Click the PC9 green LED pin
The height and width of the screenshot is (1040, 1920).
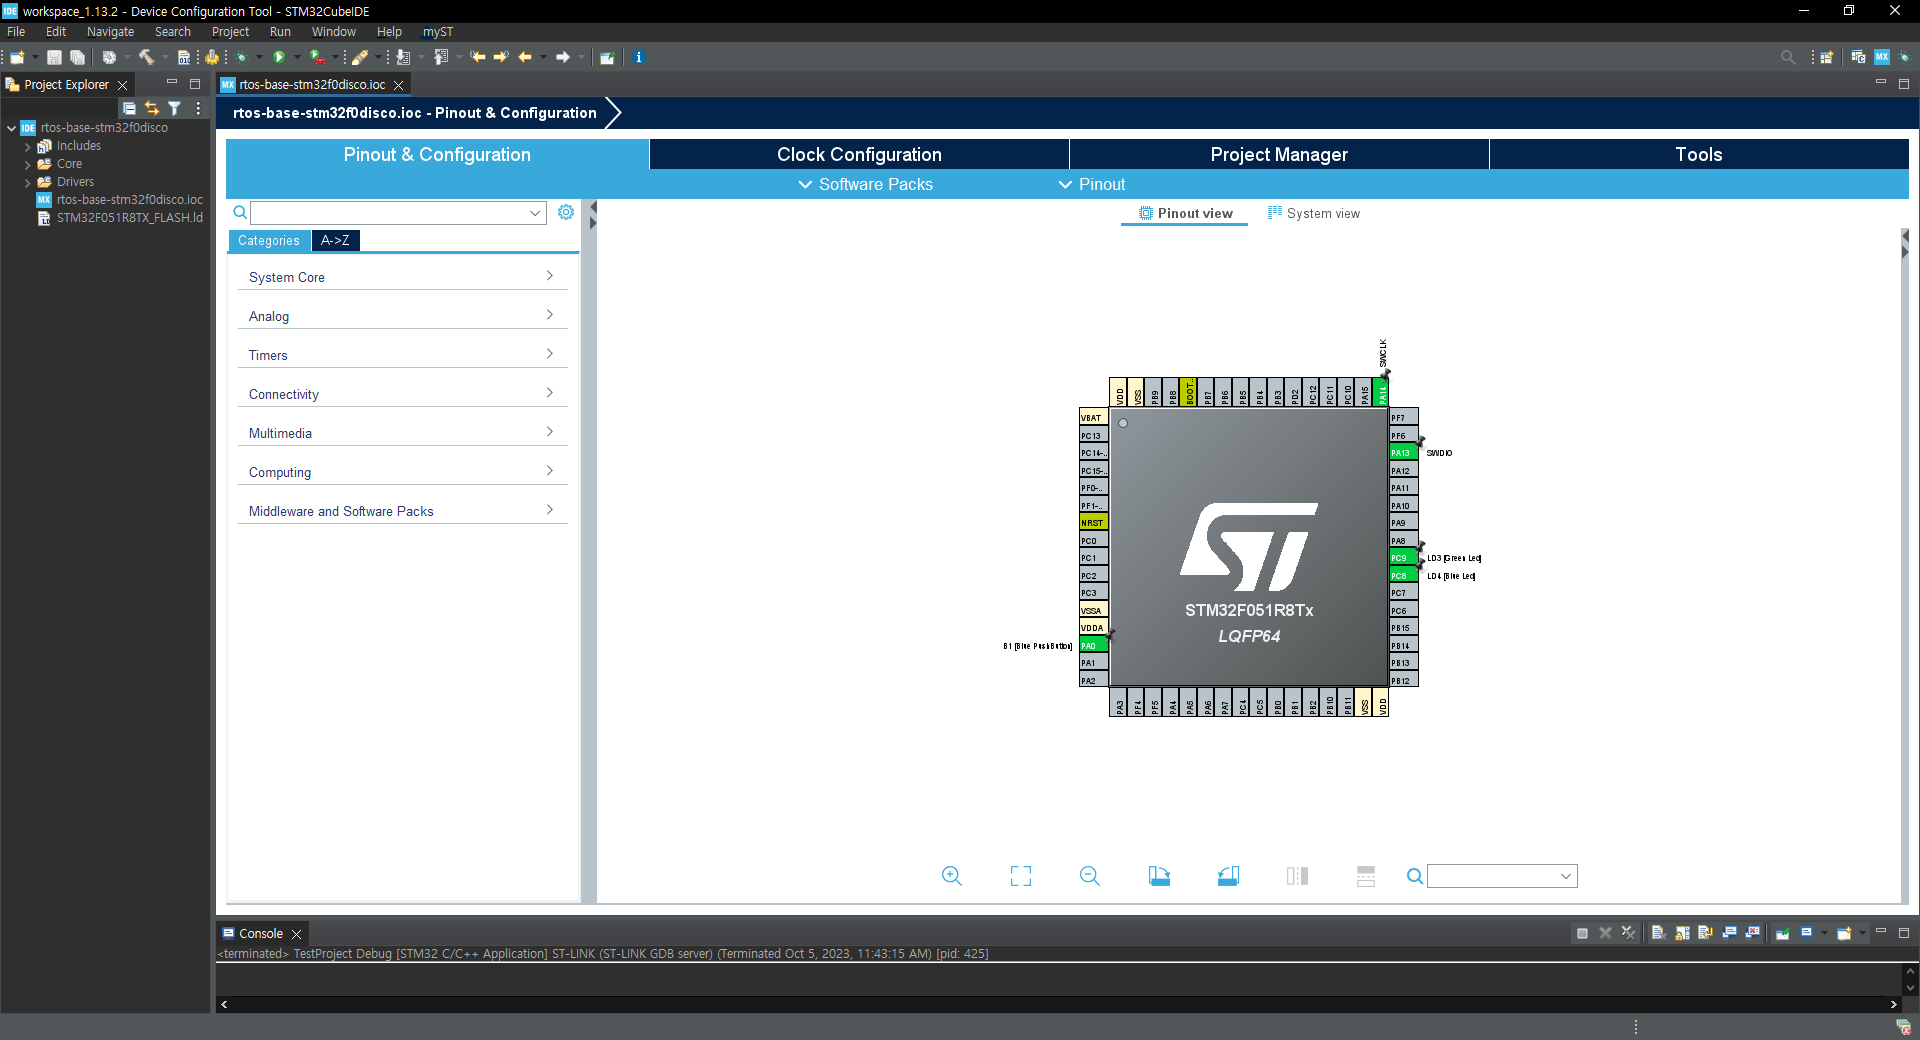pos(1403,558)
